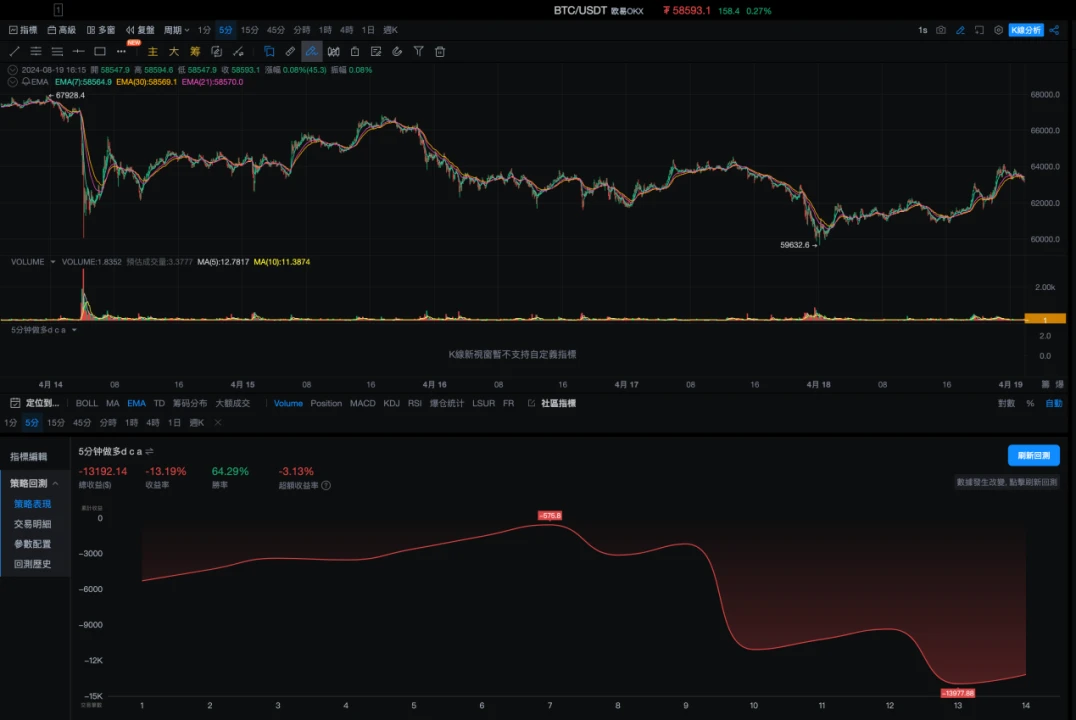Select the trend line drawing tool

pos(14,51)
